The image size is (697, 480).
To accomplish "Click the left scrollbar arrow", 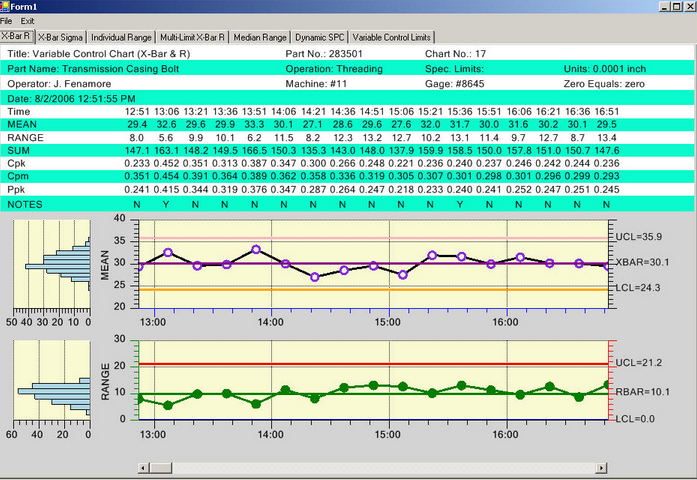I will coord(143,468).
